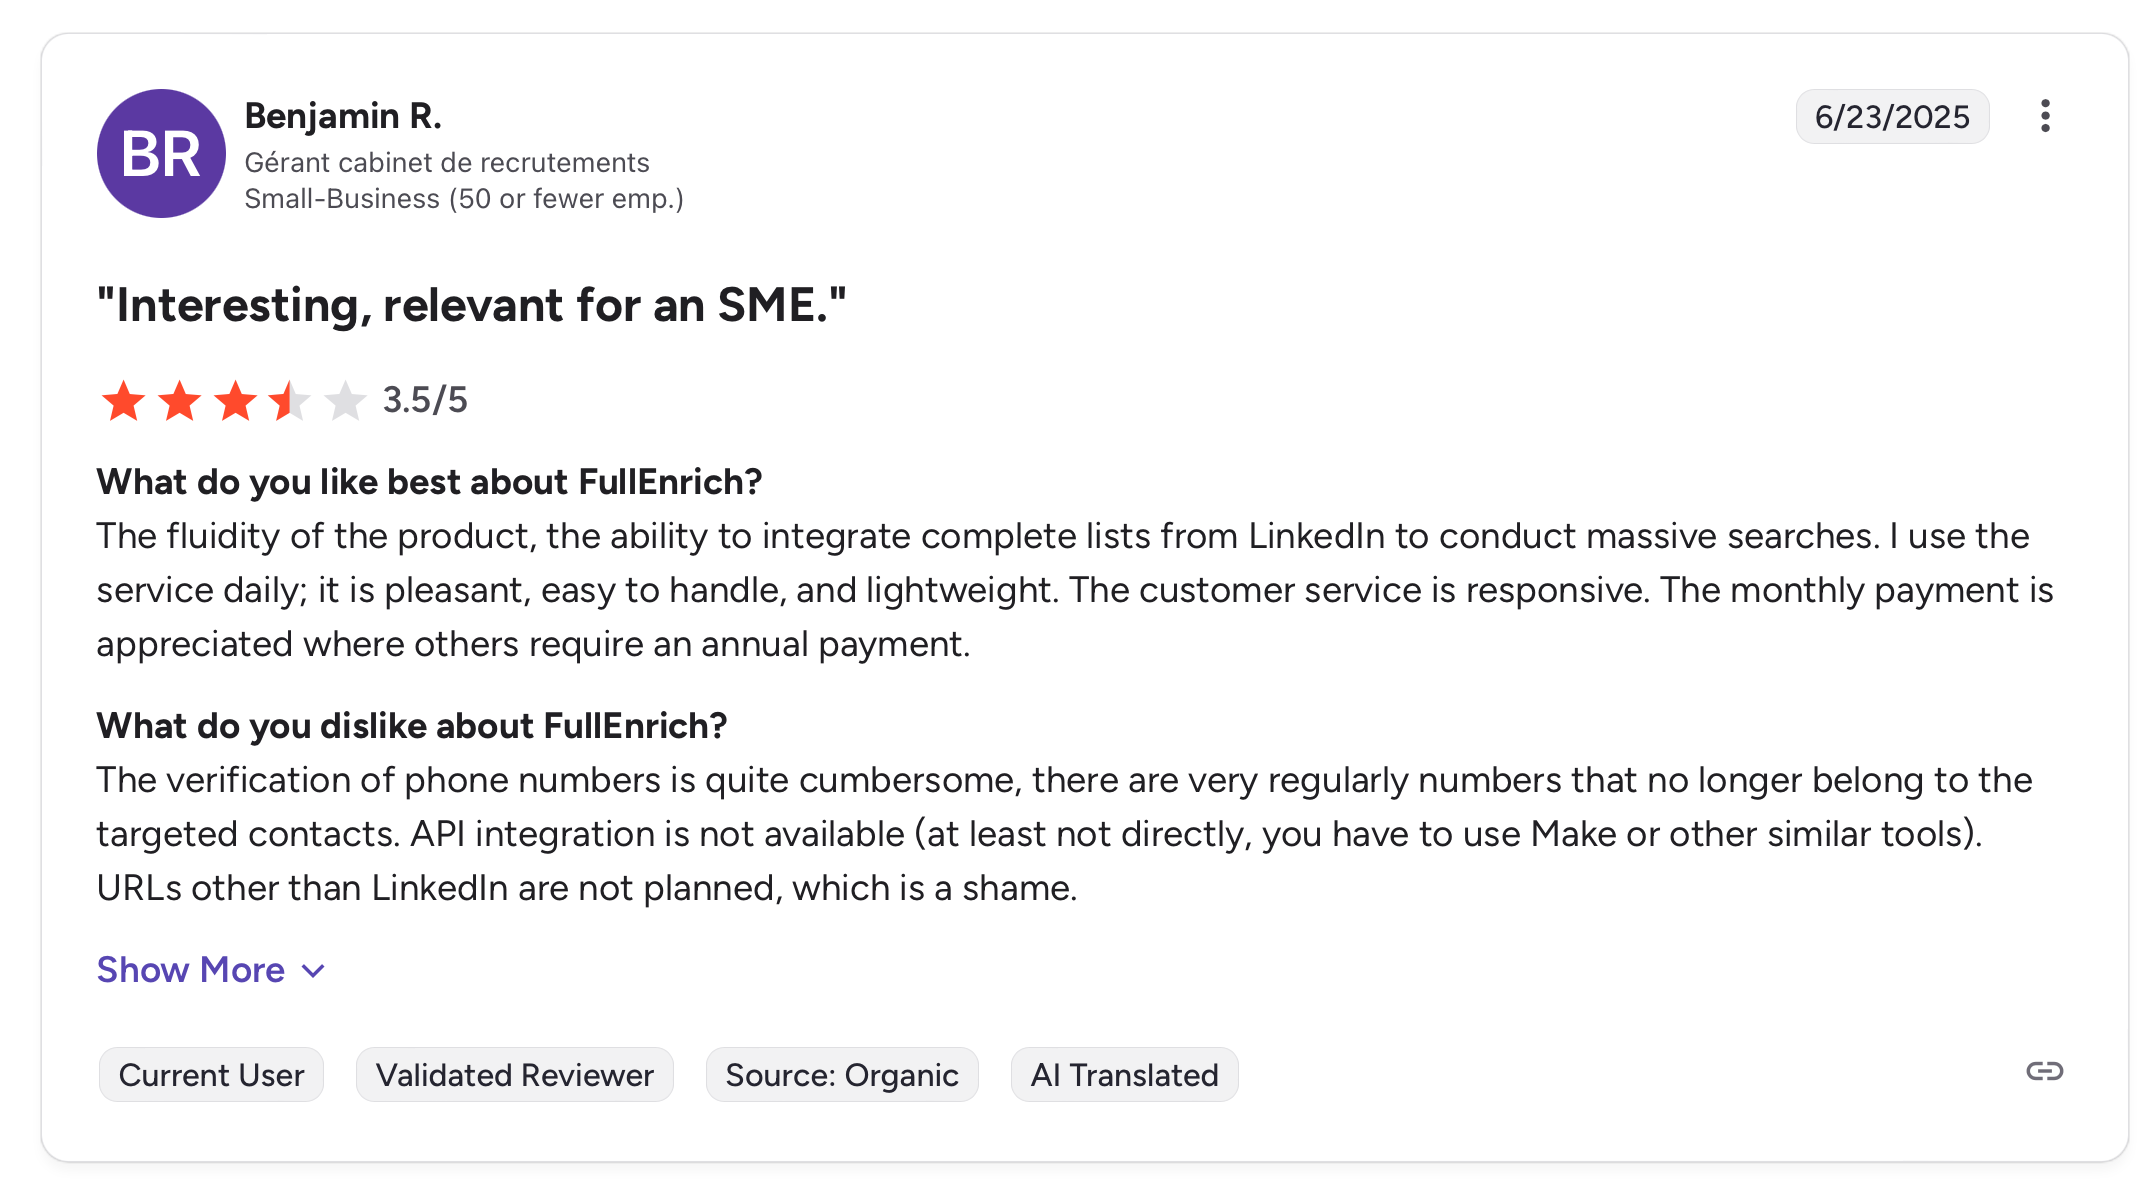Click the third orange rating star
This screenshot has width=2156, height=1190.
coord(236,401)
